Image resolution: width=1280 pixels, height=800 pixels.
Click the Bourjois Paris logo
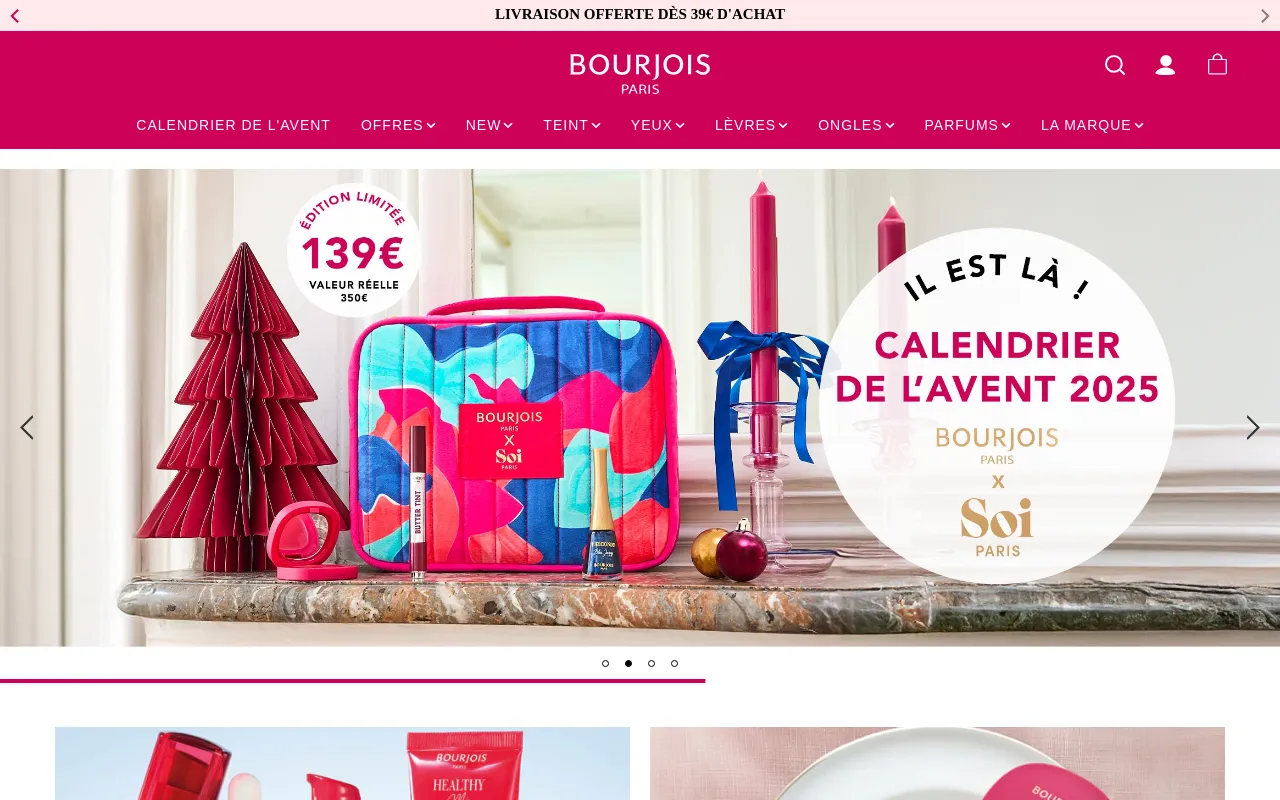coord(640,74)
